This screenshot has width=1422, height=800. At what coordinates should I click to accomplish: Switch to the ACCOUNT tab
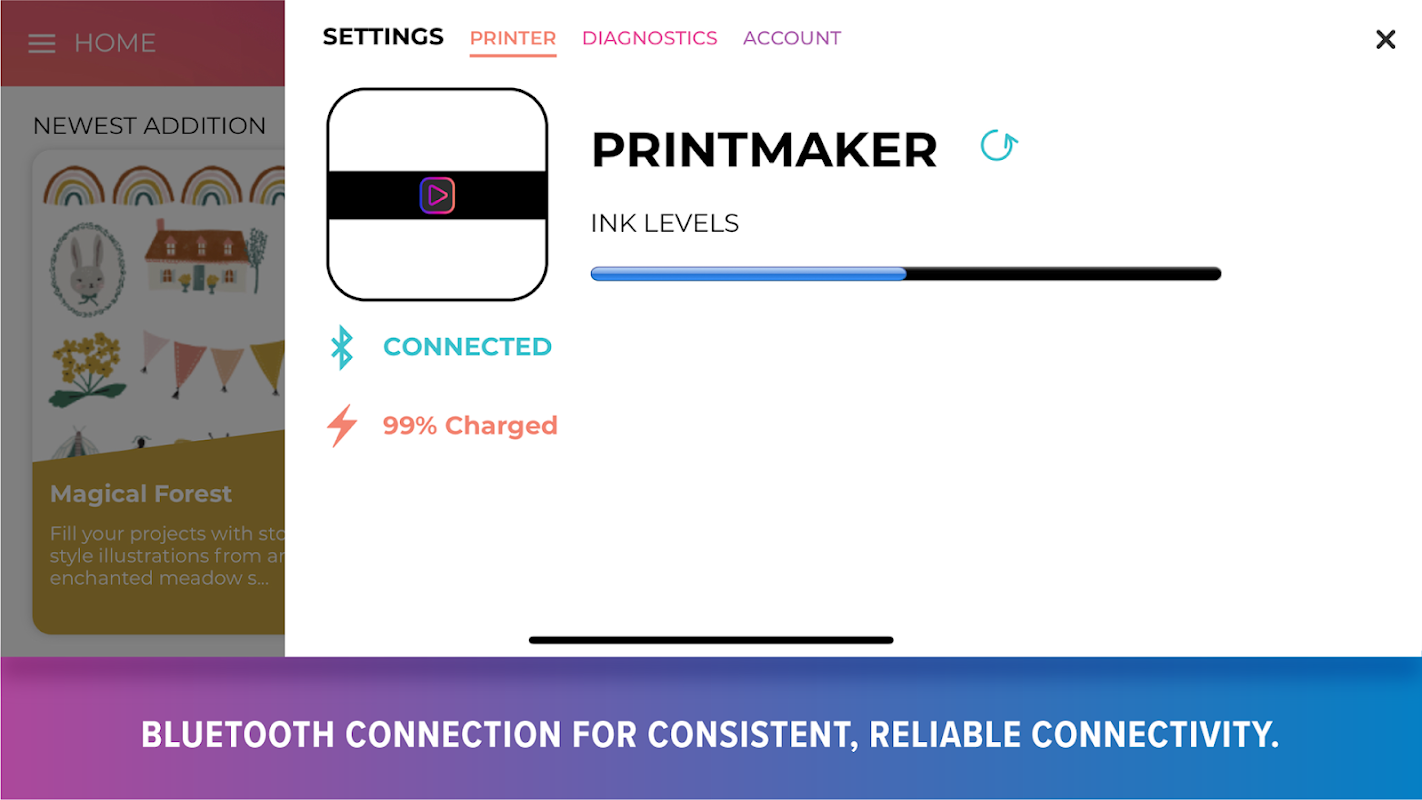point(791,38)
